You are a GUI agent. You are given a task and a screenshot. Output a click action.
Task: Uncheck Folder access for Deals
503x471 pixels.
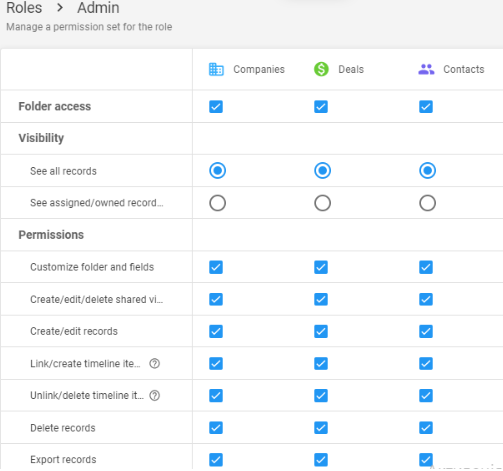321,107
